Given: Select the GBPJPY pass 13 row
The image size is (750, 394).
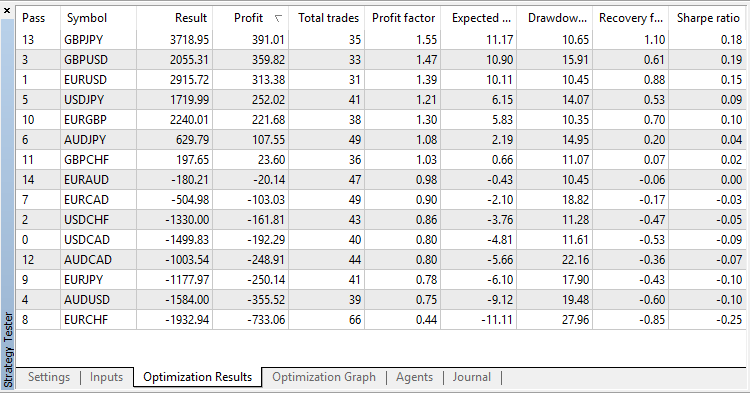Looking at the screenshot, I should tap(381, 40).
